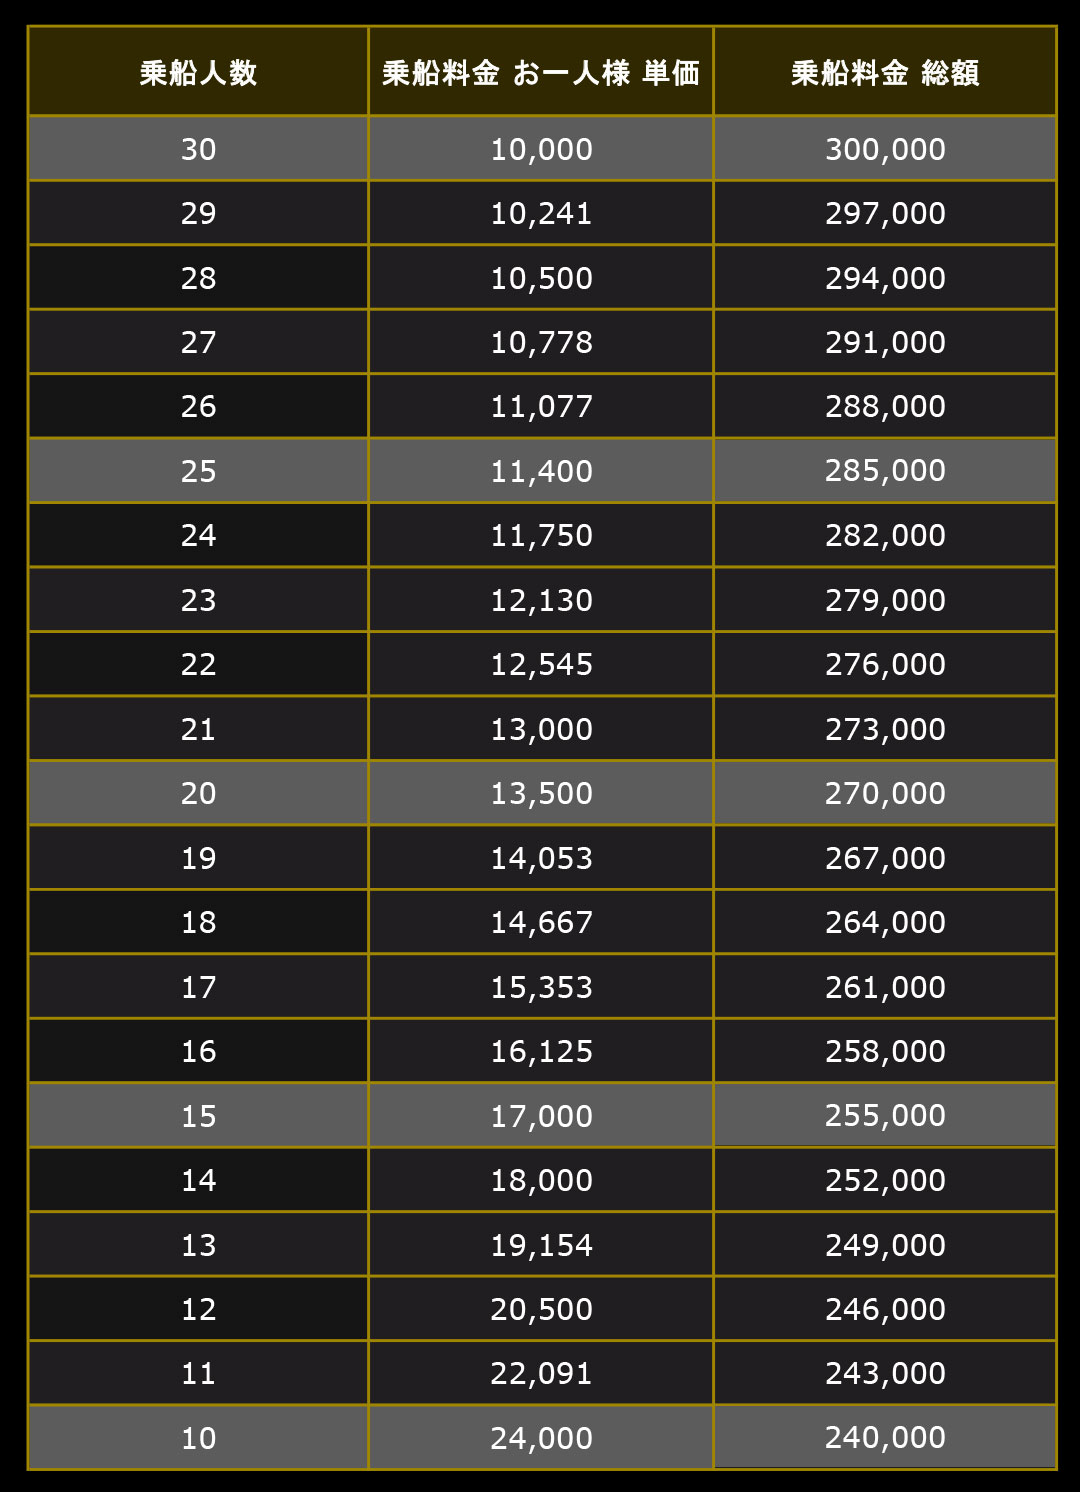The width and height of the screenshot is (1080, 1492).
Task: Click the passenger count 20 cell
Action: [198, 793]
